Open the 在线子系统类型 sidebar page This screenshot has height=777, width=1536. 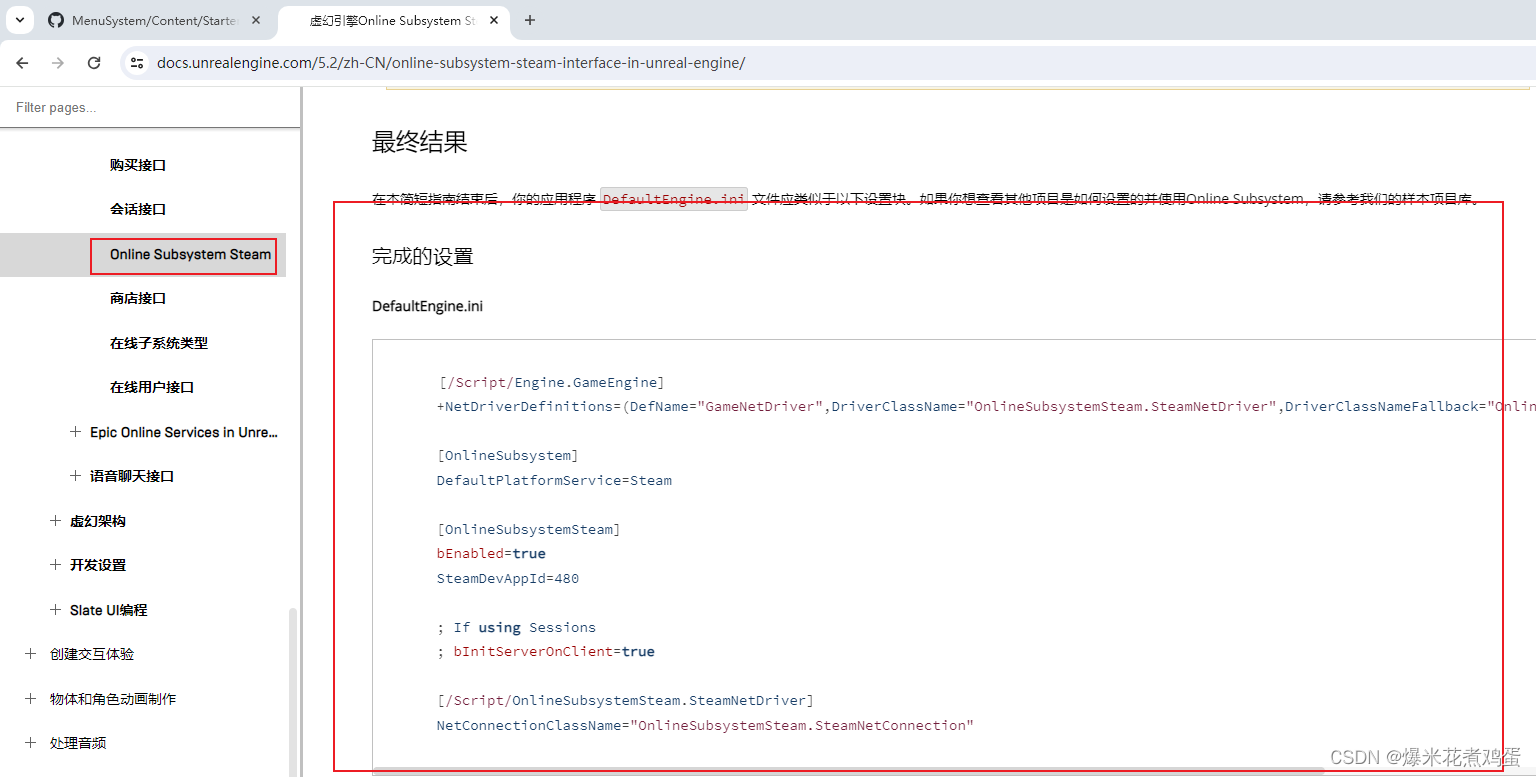[159, 343]
